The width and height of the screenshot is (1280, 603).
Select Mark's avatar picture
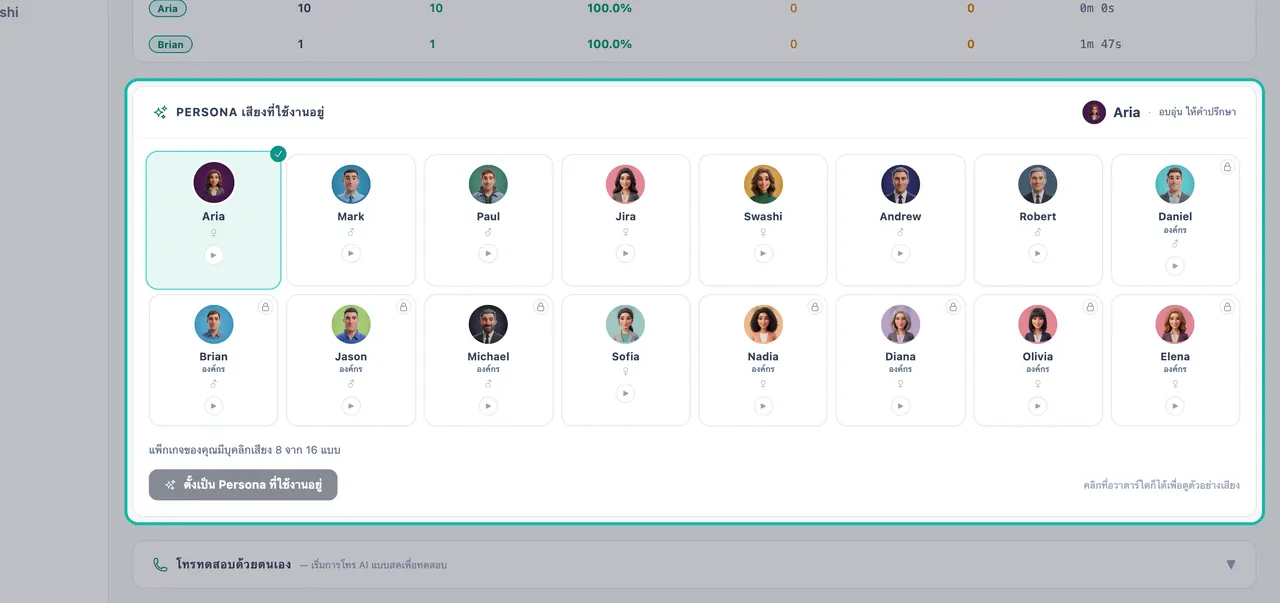click(351, 184)
